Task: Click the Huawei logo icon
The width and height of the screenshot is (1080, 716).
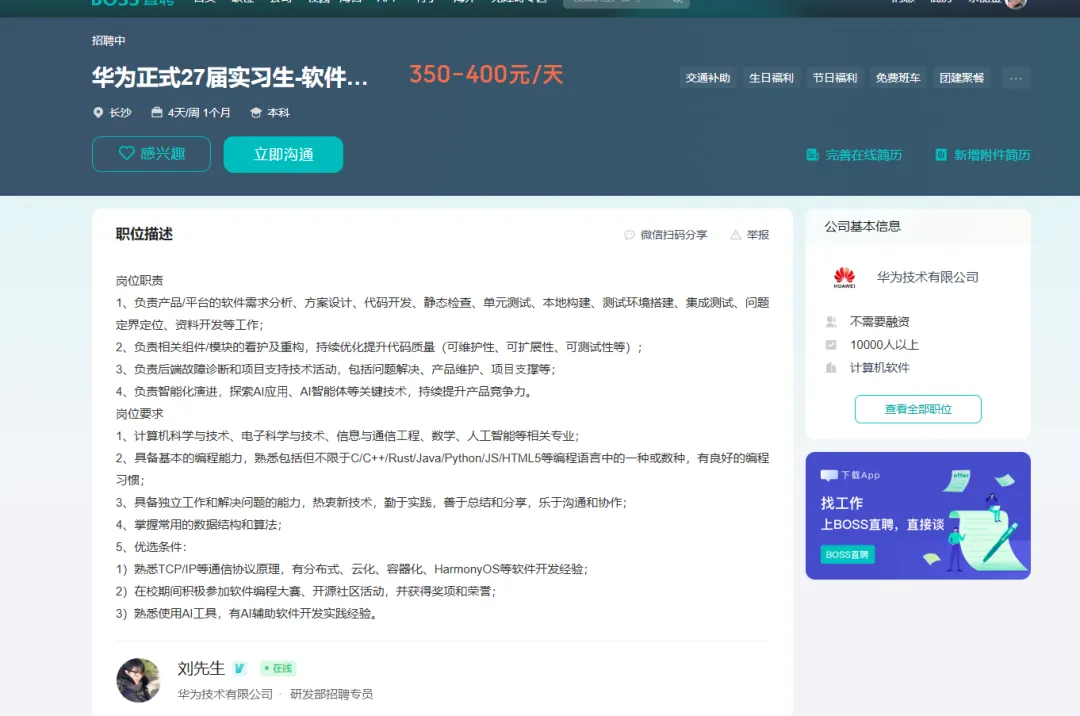Action: [844, 277]
